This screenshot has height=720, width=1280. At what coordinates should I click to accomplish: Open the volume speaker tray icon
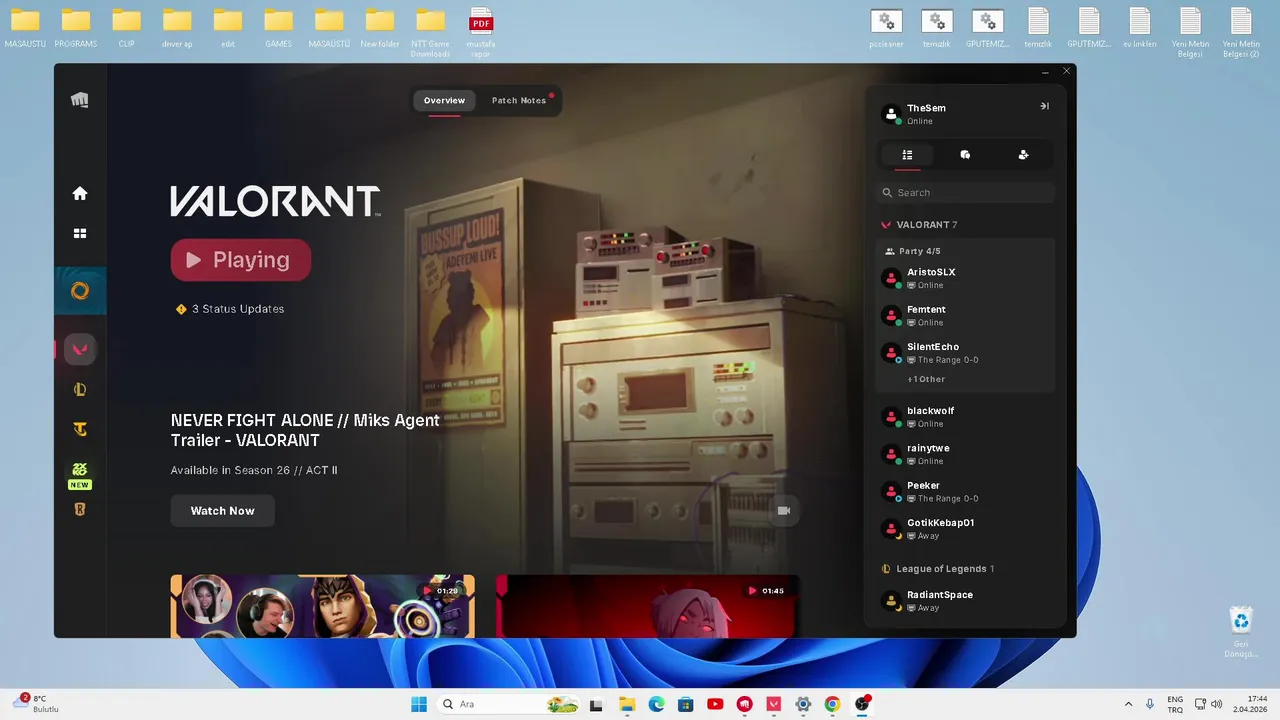tap(1216, 704)
